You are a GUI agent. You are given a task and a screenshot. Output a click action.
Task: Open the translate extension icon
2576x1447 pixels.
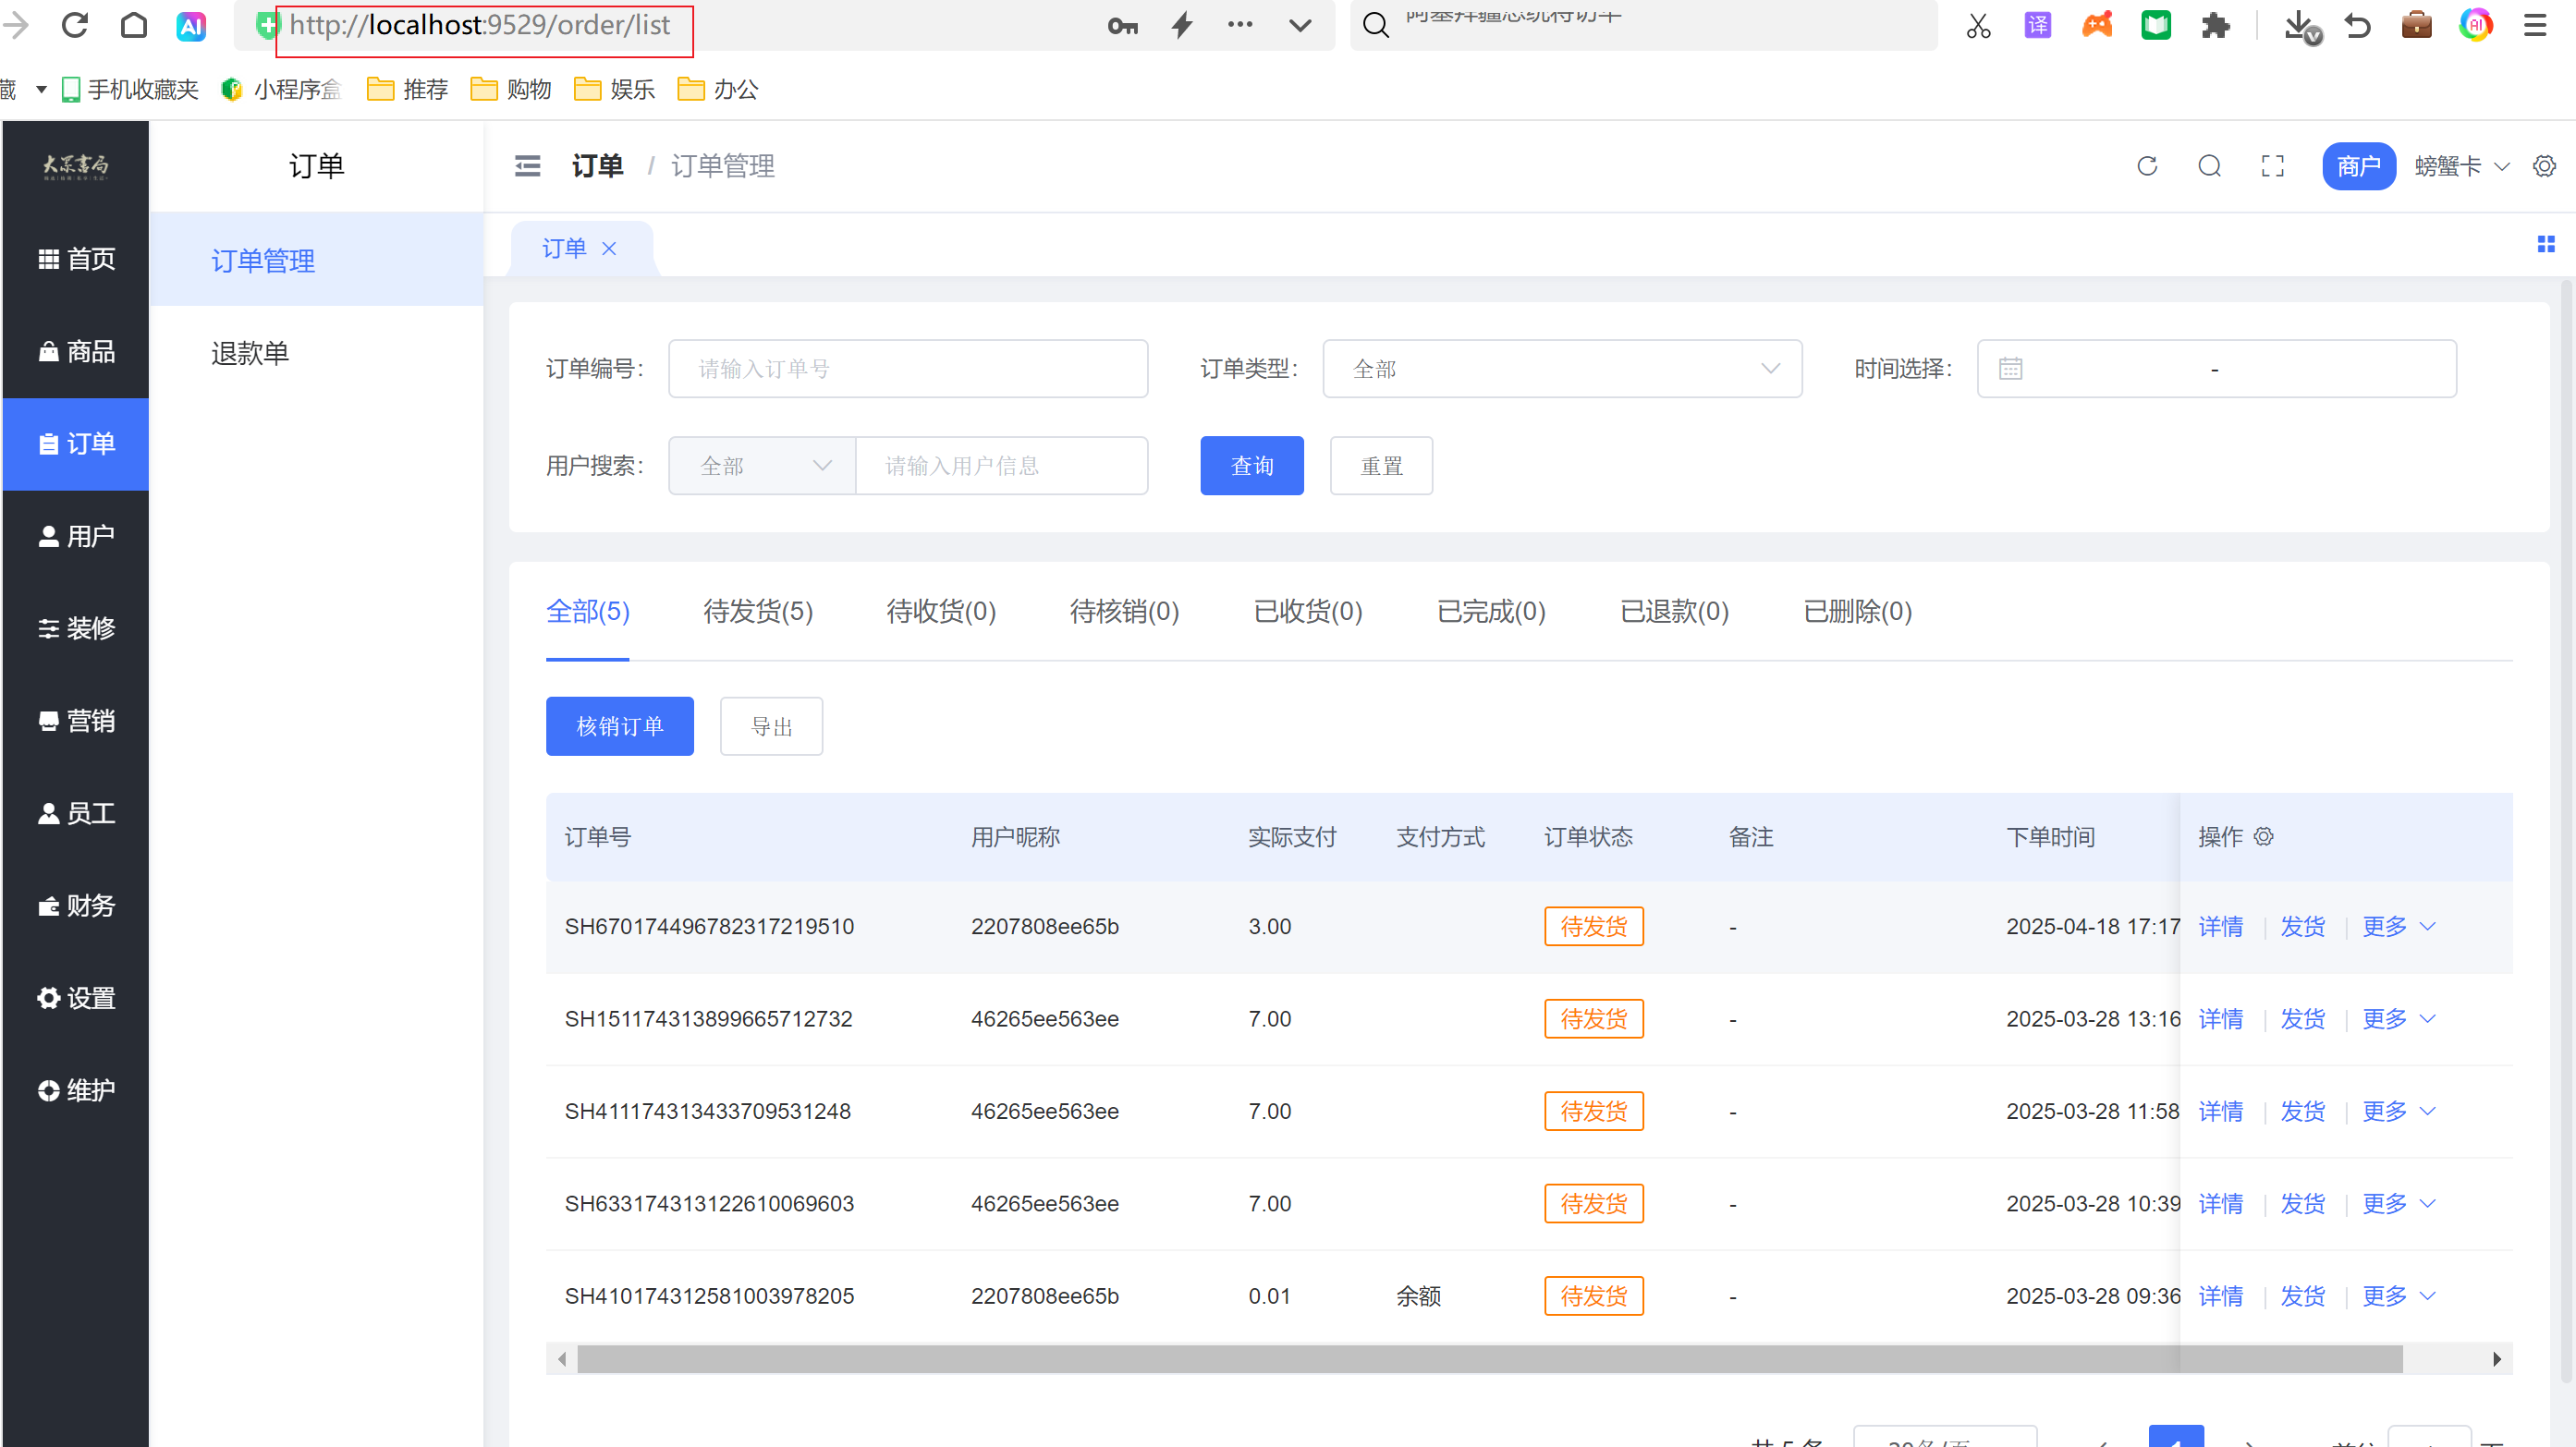(2037, 25)
